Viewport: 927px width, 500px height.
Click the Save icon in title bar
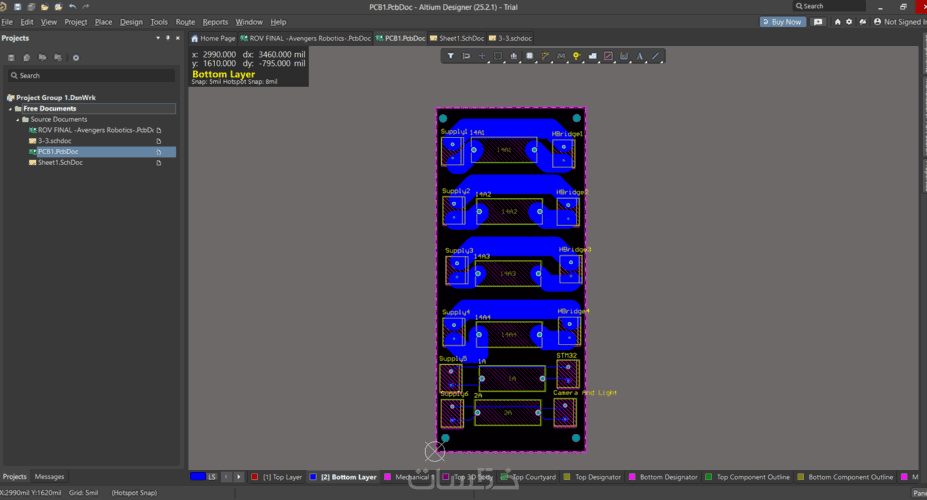[18, 7]
